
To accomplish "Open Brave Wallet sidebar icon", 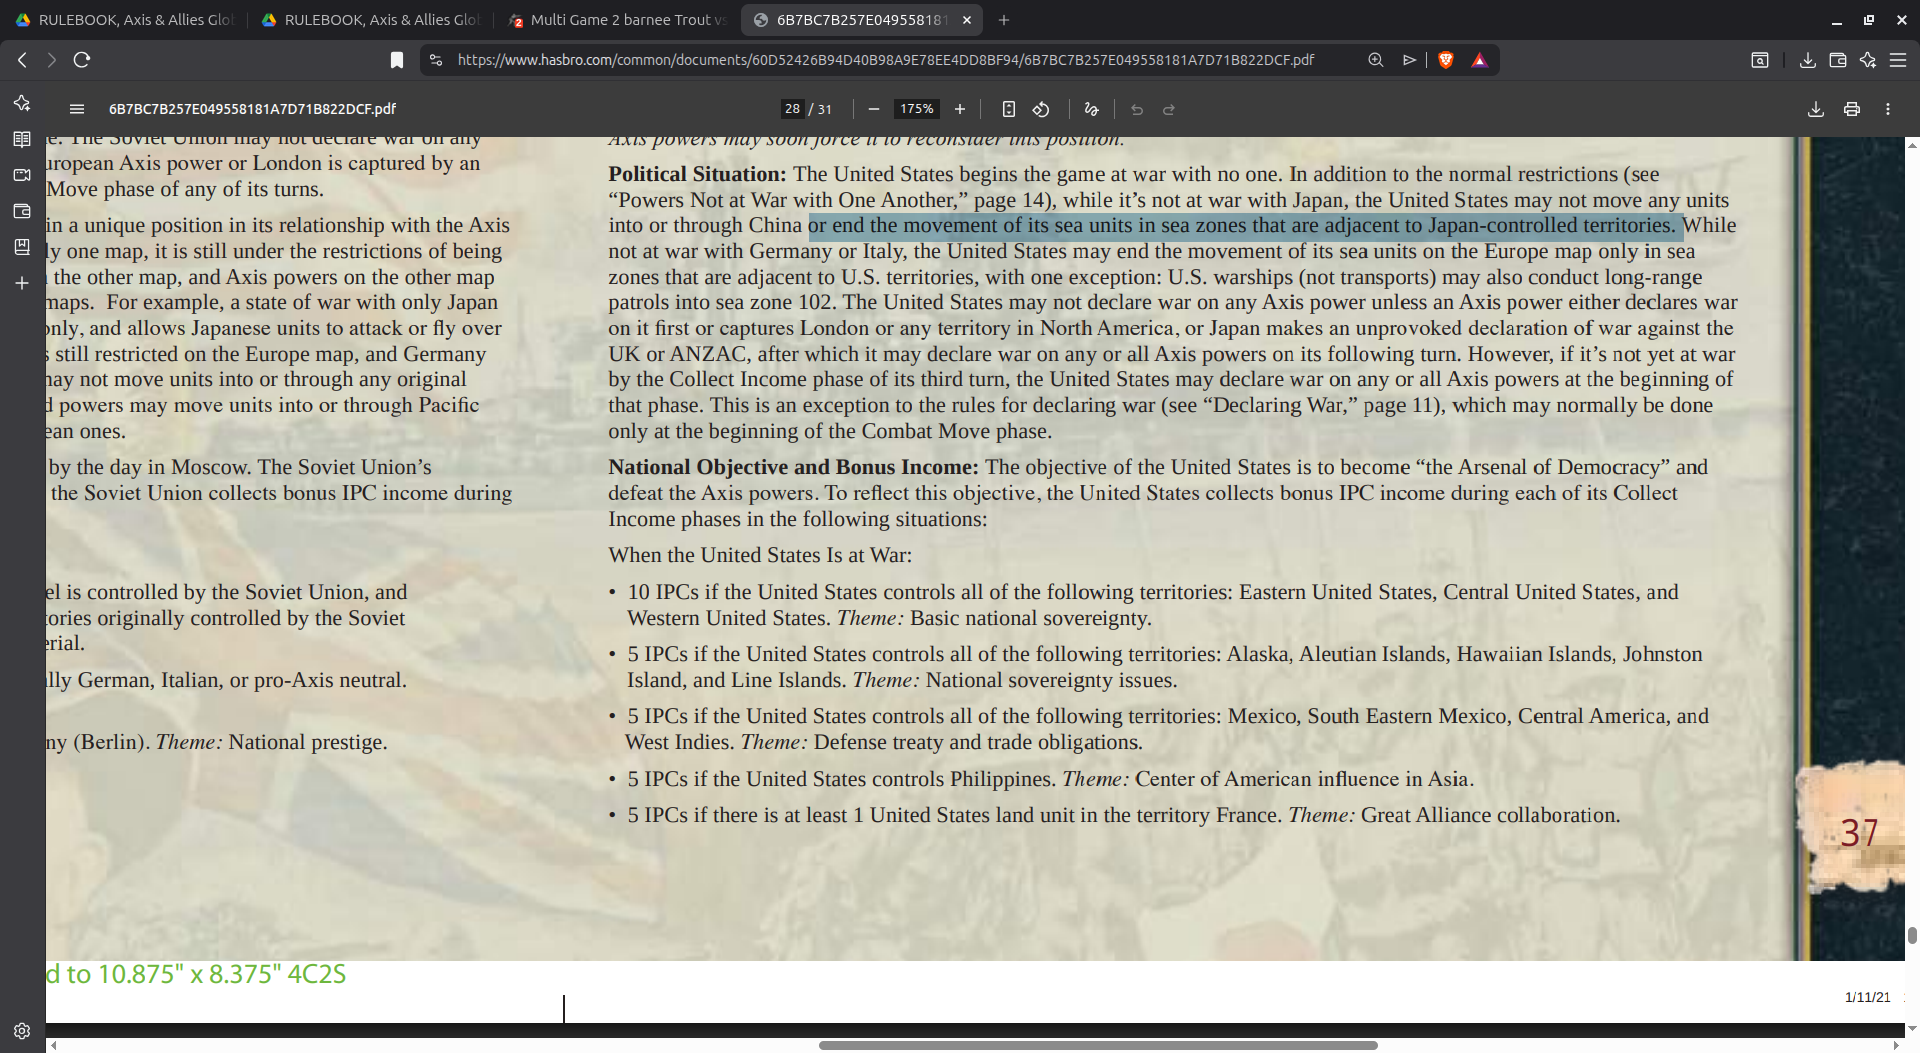I will pyautogui.click(x=22, y=211).
